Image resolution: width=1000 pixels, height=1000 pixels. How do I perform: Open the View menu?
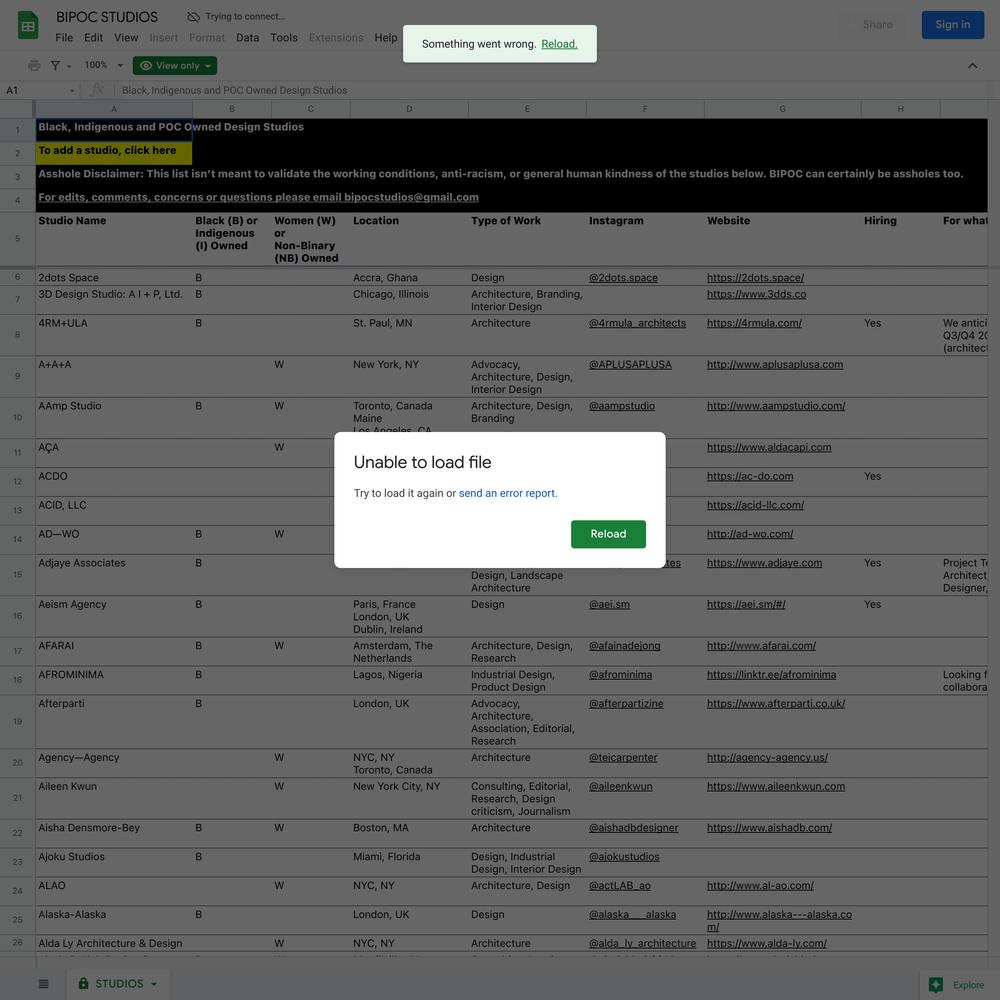pos(126,38)
